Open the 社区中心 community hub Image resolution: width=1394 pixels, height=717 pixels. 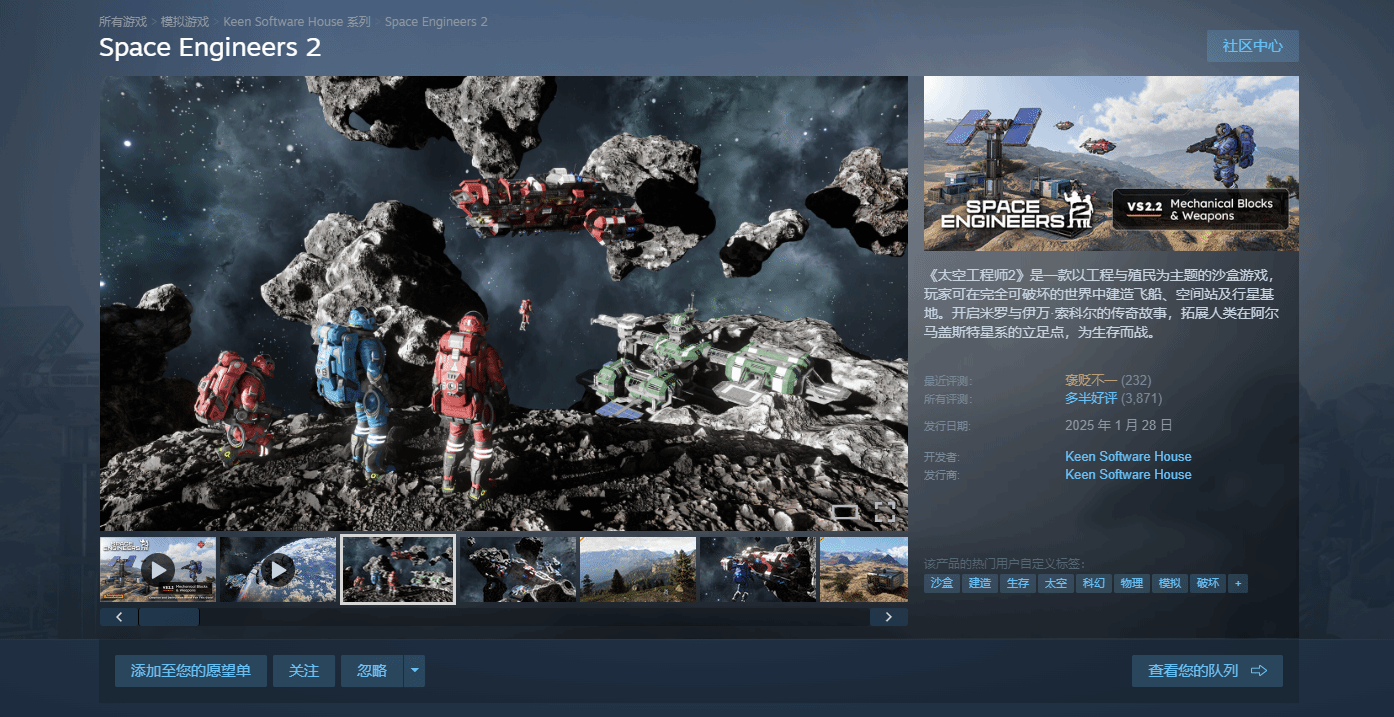coord(1252,46)
